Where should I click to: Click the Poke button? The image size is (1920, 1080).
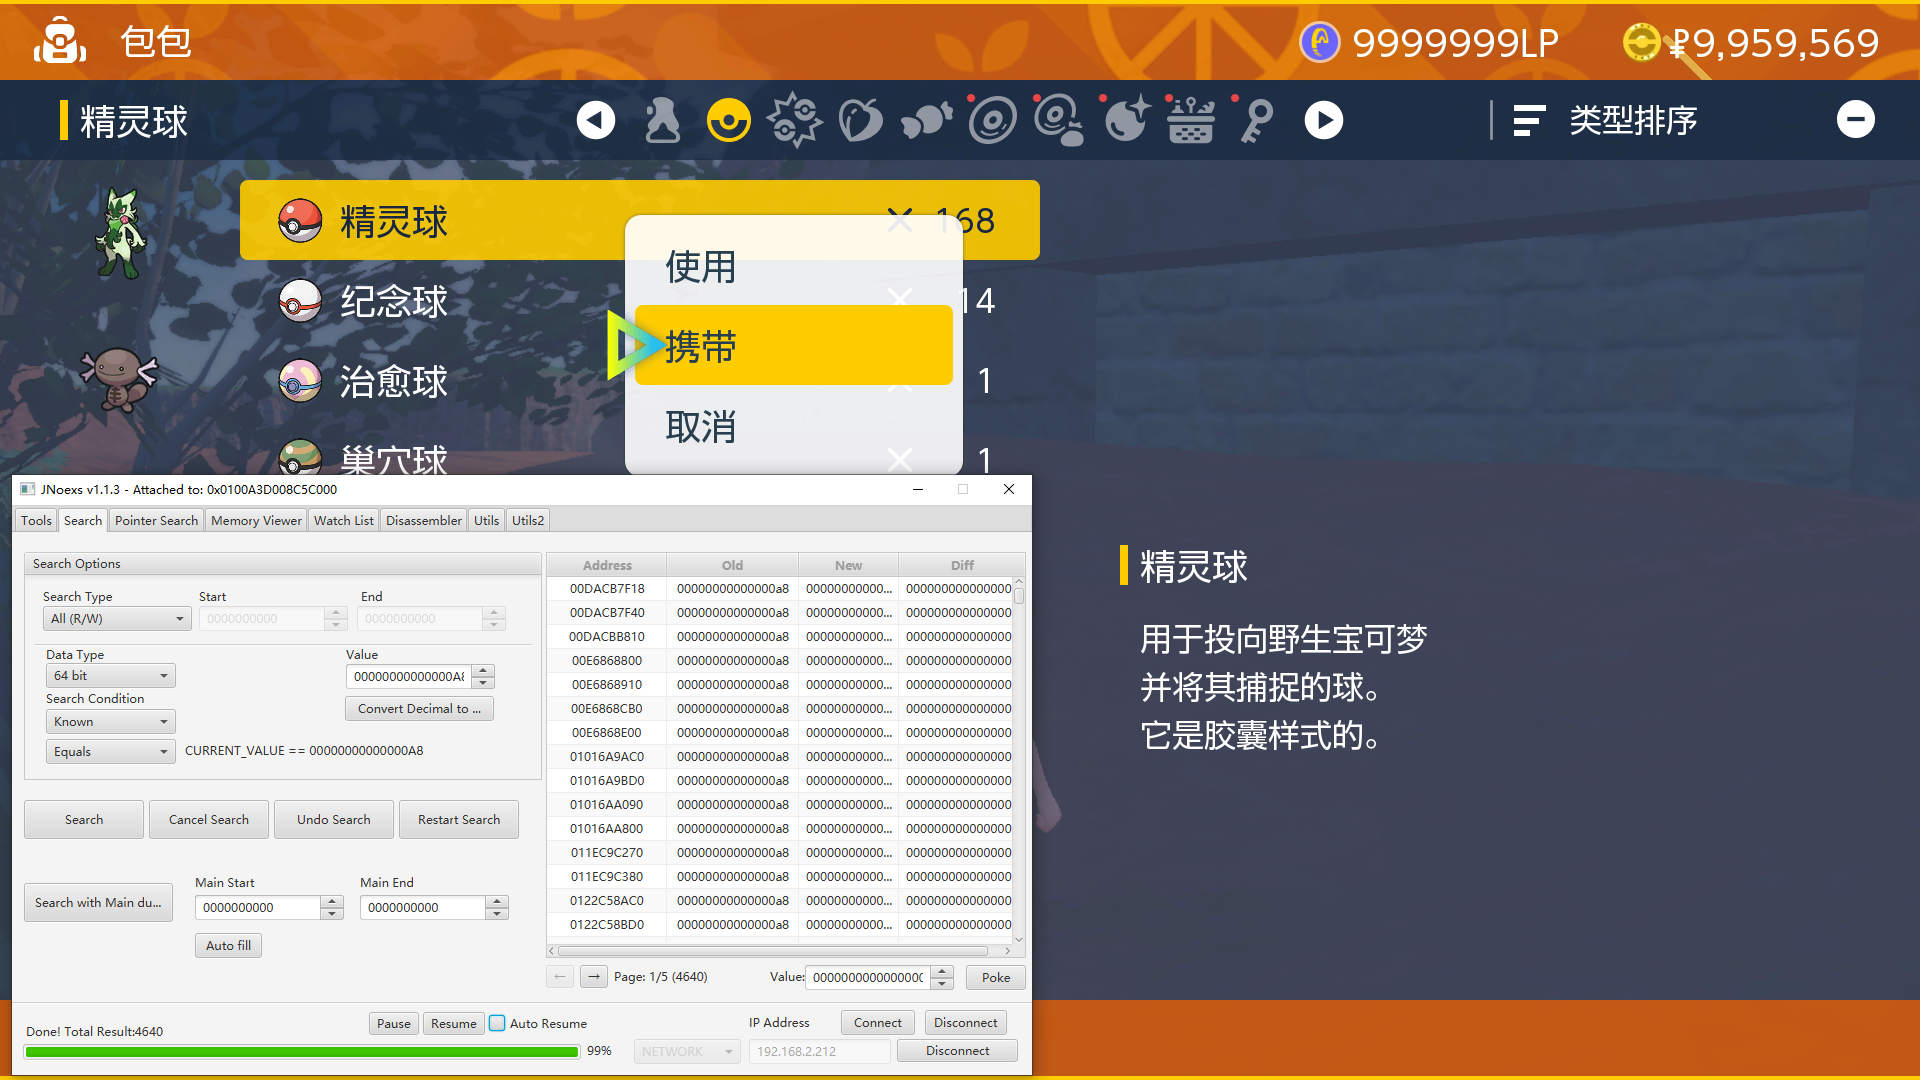coord(996,978)
